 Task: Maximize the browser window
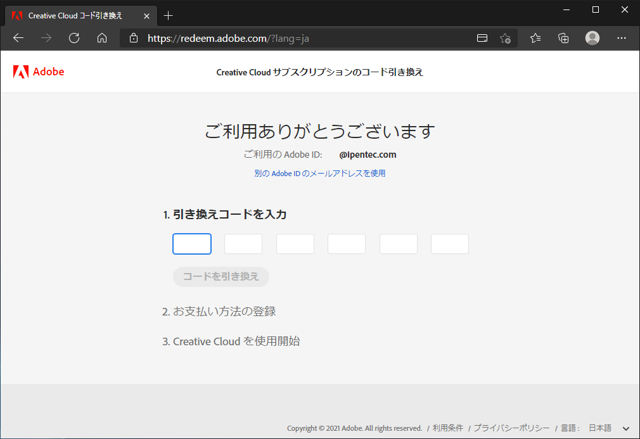pos(596,10)
